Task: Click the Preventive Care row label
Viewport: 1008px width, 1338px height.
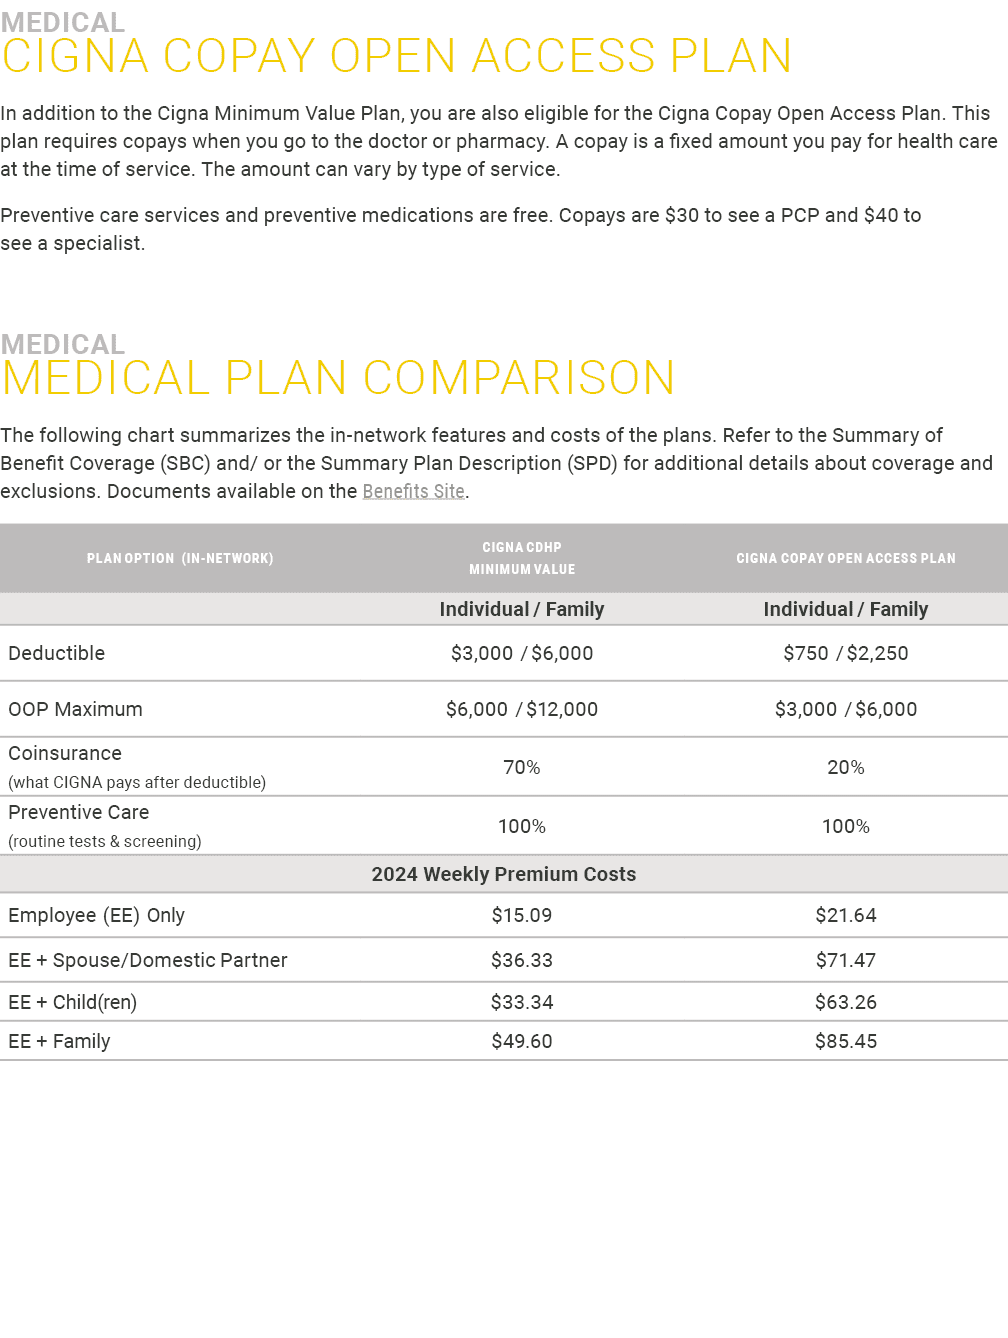Action: (x=79, y=813)
